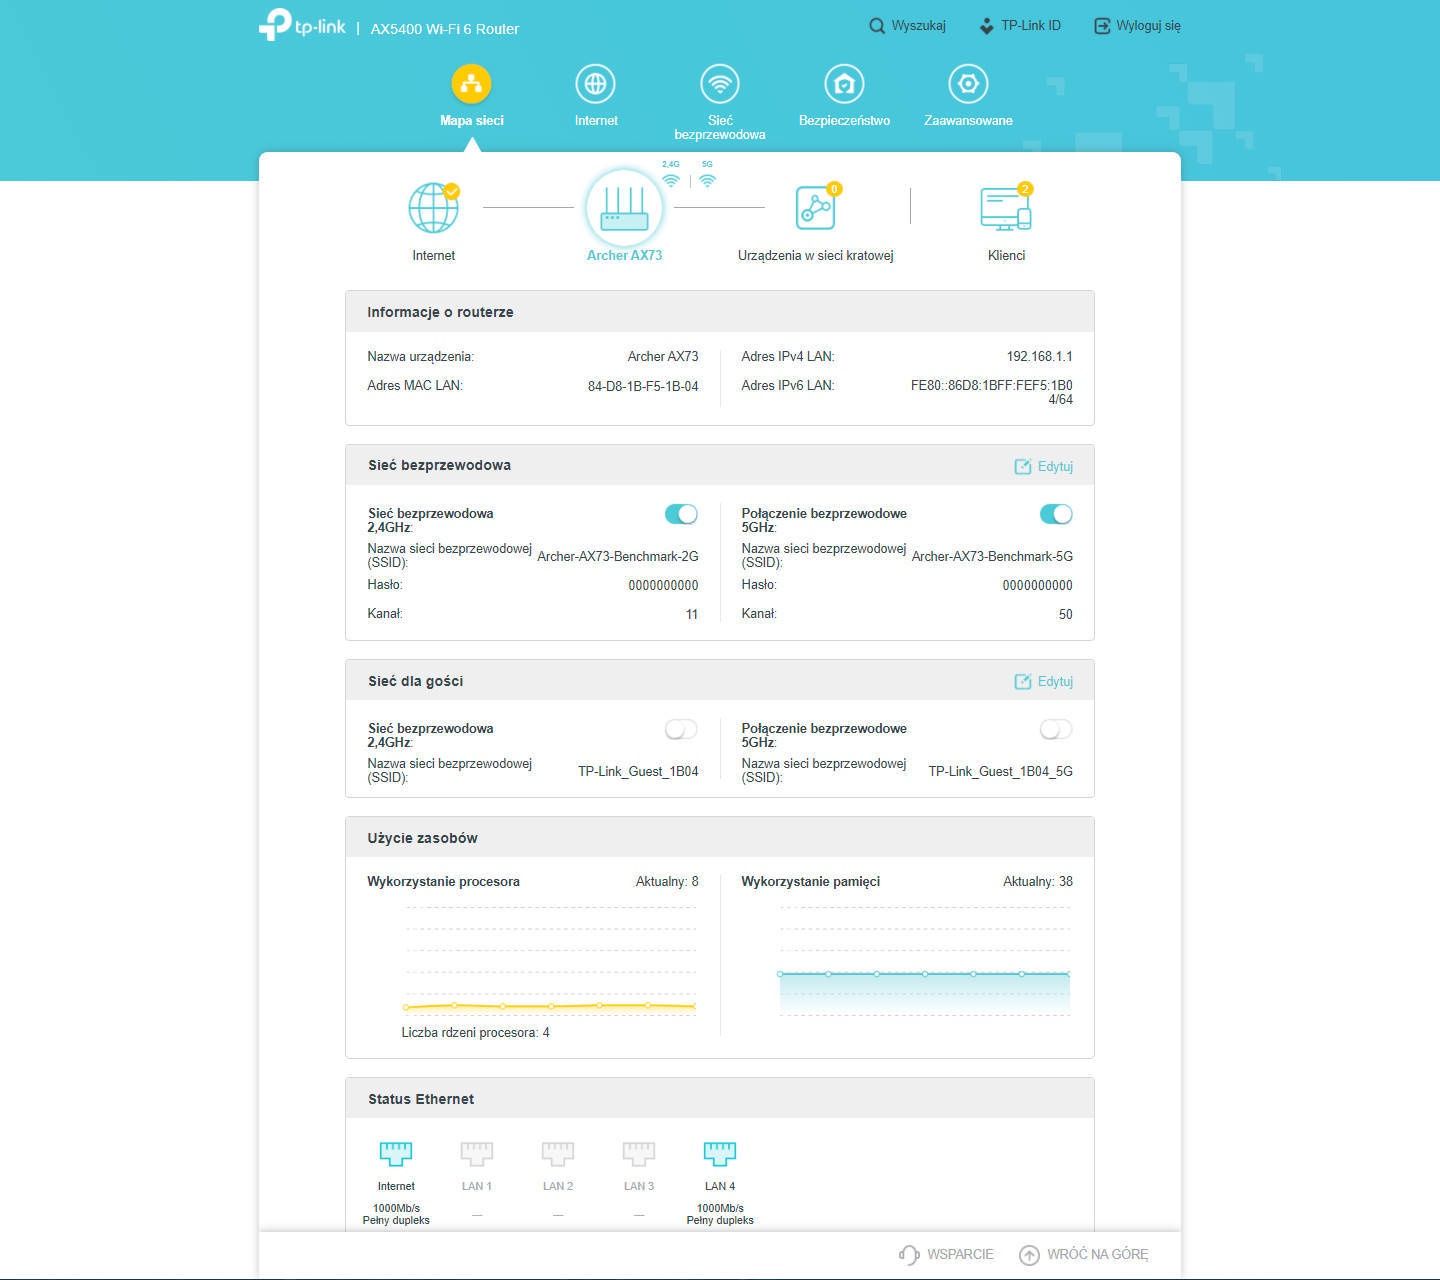
Task: Click Urządzenia w sieci kratowej label
Action: 815,256
